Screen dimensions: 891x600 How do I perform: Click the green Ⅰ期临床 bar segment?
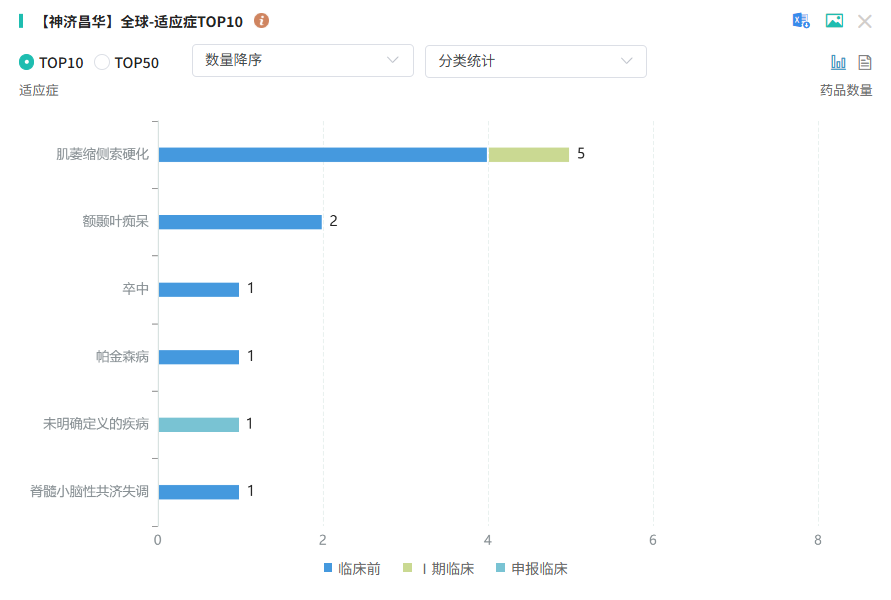click(528, 154)
